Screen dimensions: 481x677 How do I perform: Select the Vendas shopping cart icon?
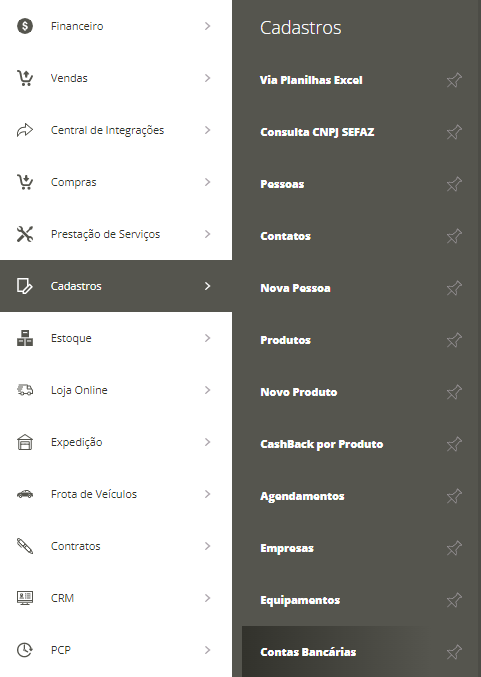pyautogui.click(x=25, y=78)
